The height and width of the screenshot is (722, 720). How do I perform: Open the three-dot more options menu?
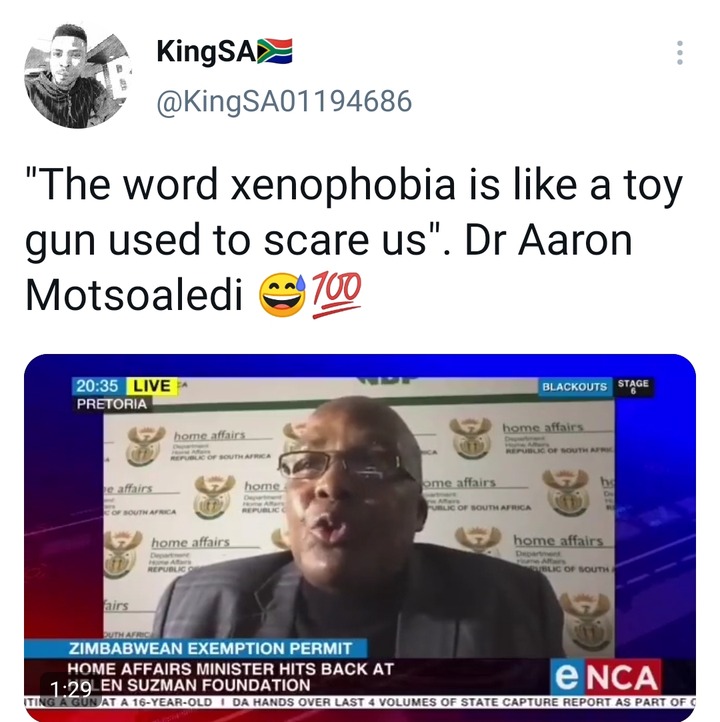coord(679,53)
